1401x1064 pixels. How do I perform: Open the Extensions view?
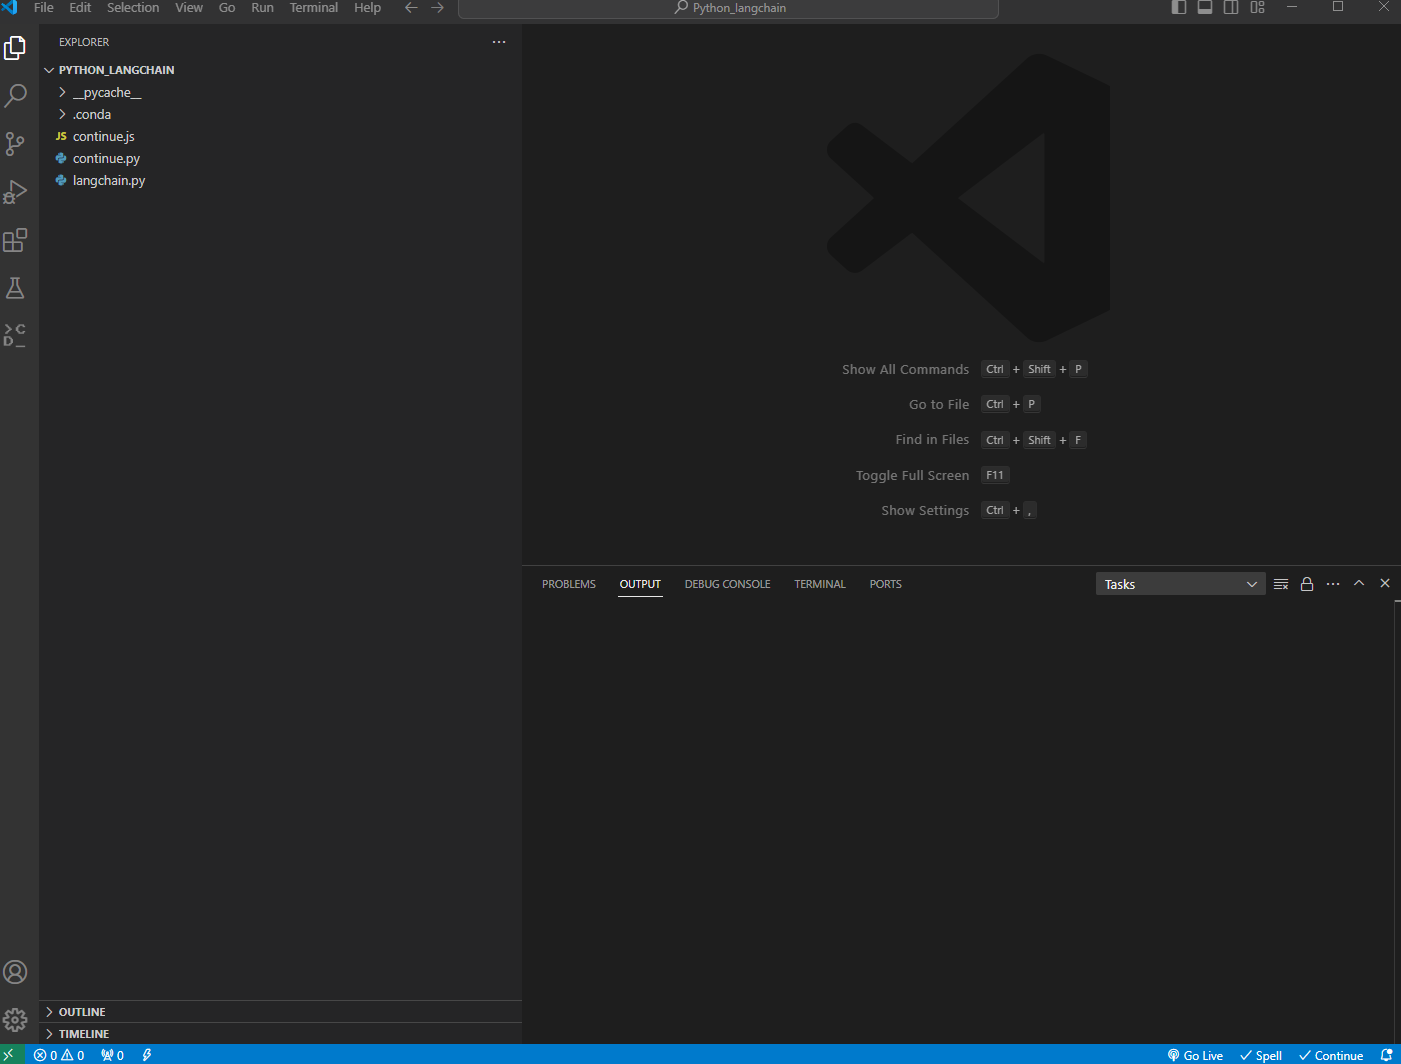15,240
